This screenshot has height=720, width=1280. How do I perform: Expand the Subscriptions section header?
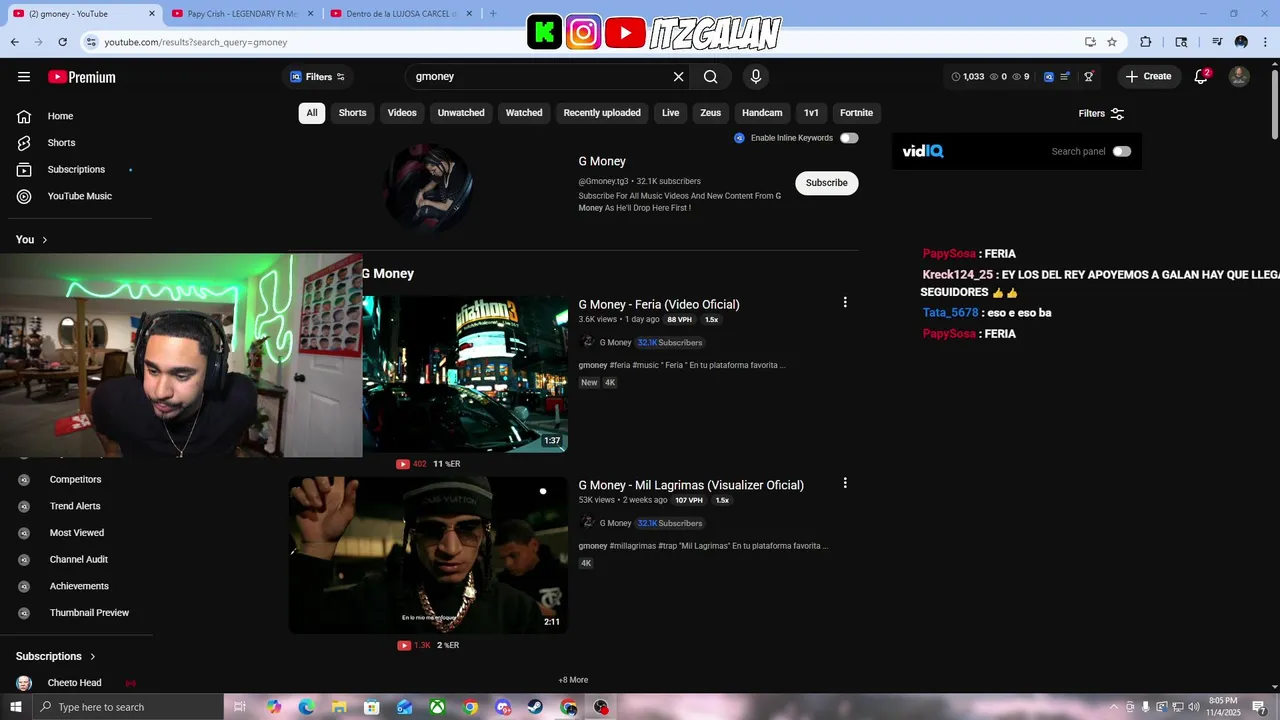(56, 656)
